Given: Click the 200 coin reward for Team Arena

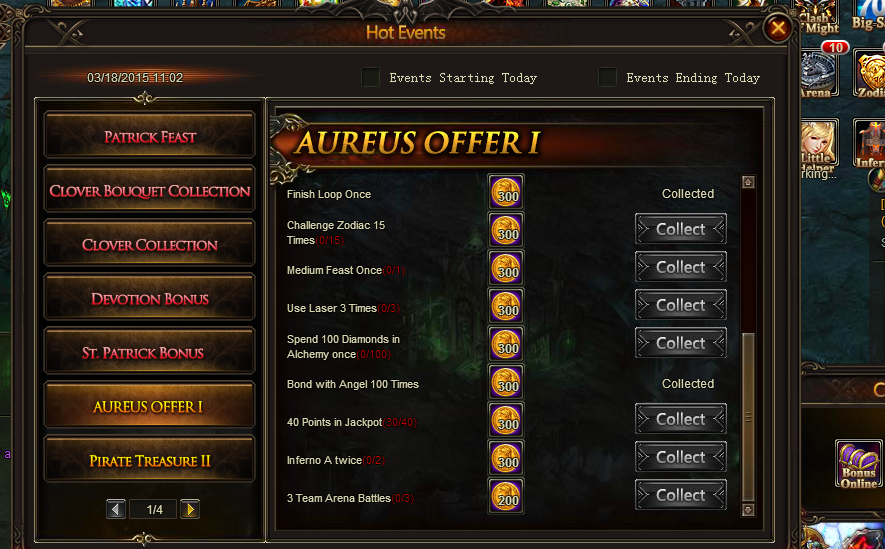Looking at the screenshot, I should pyautogui.click(x=506, y=496).
